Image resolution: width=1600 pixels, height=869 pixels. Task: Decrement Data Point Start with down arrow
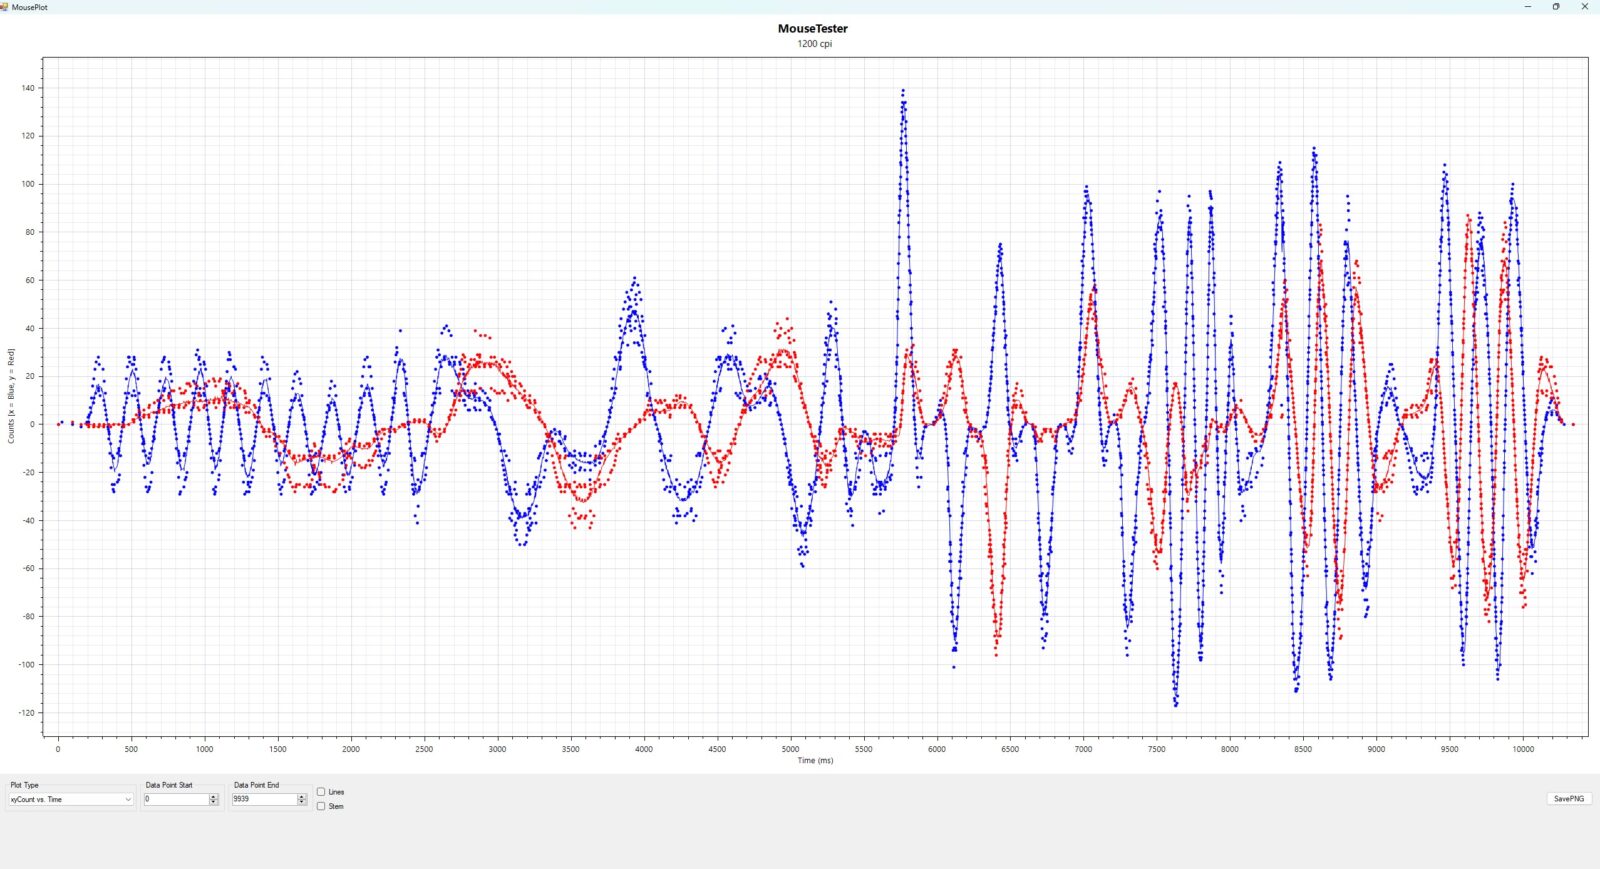point(214,802)
